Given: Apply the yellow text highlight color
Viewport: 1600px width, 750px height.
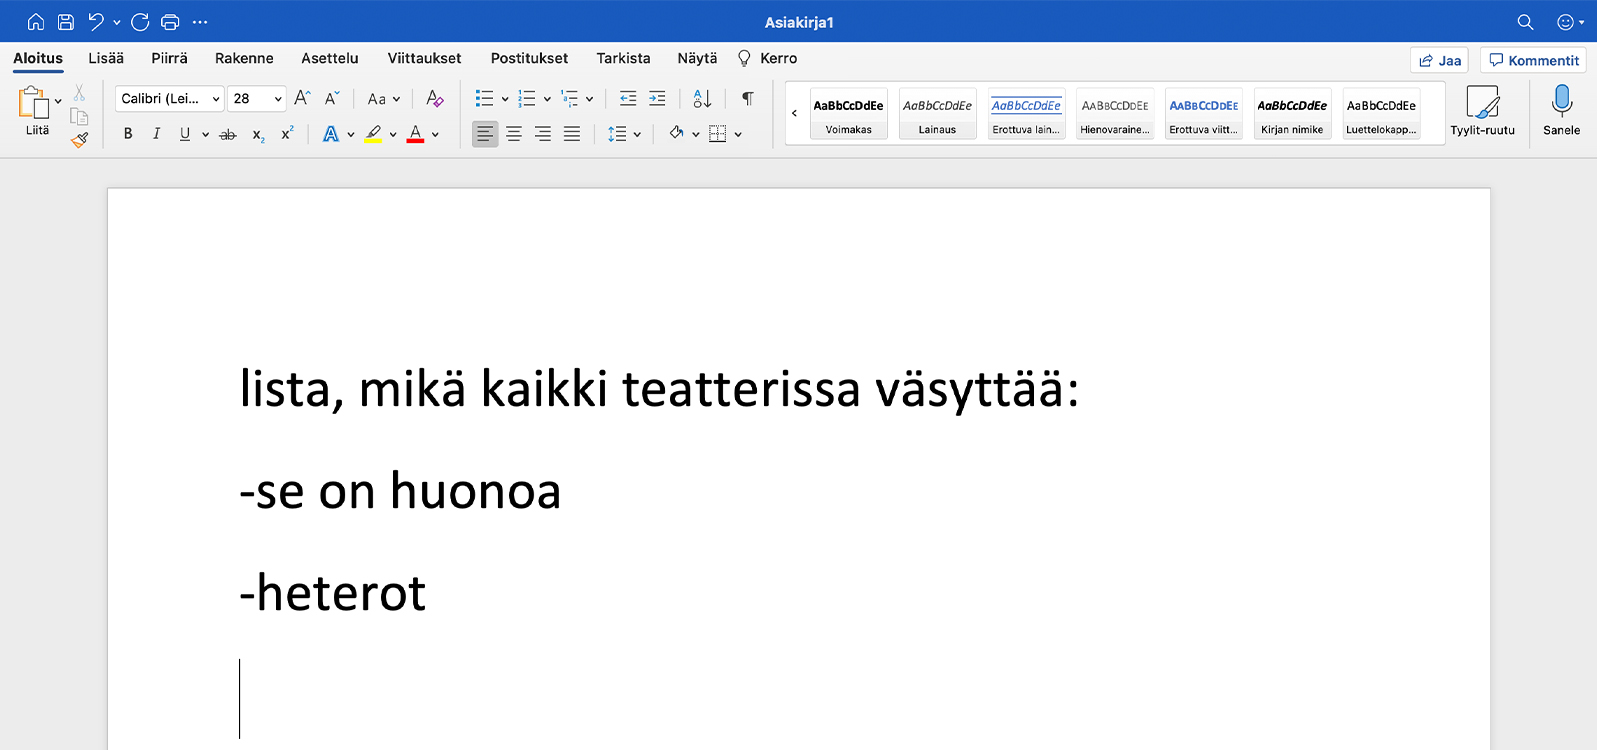Looking at the screenshot, I should click(x=373, y=134).
